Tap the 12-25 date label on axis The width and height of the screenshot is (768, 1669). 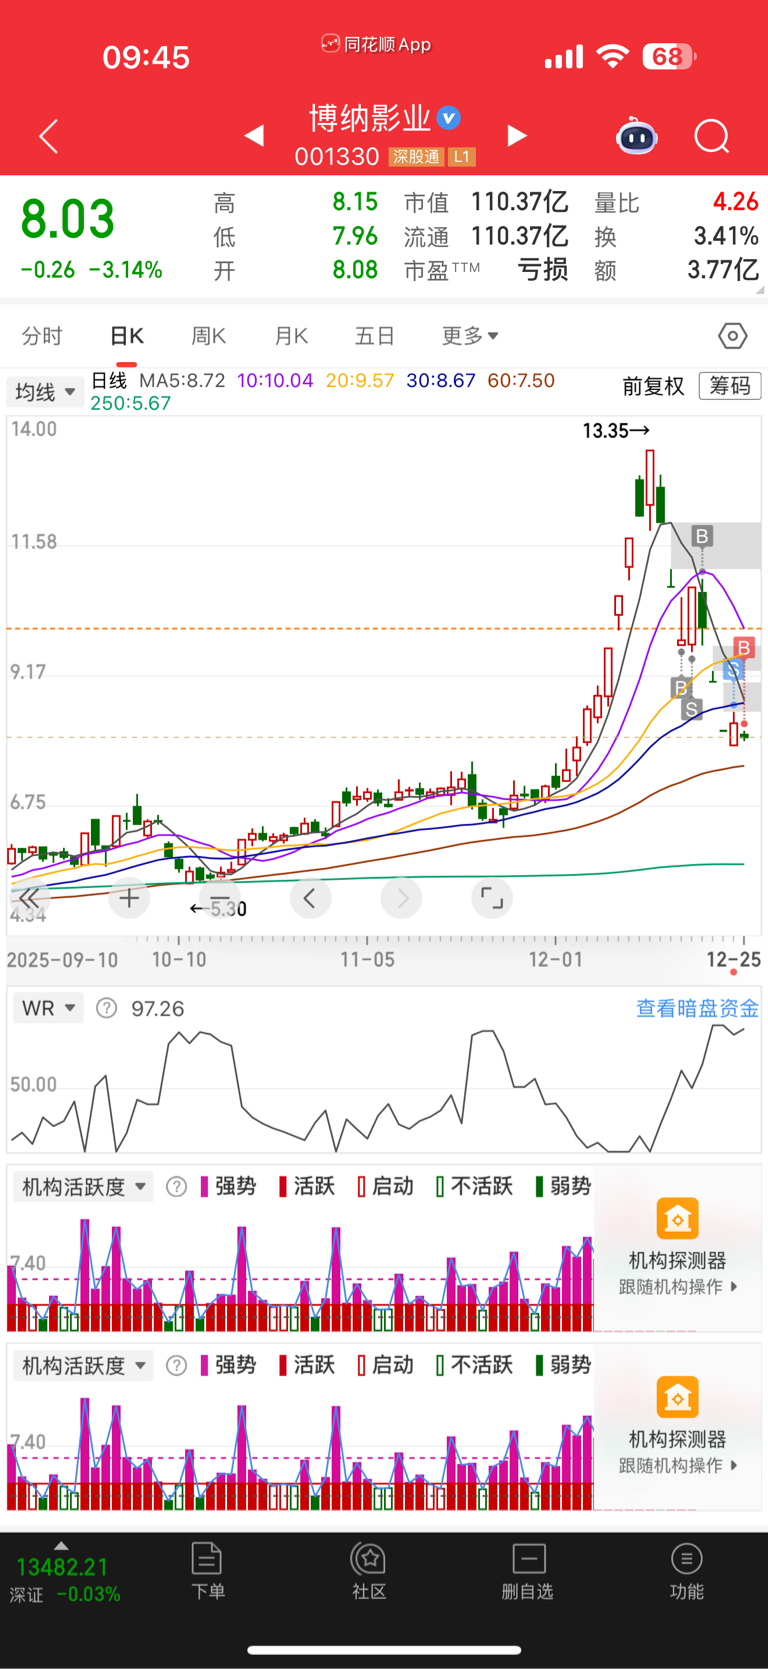point(734,960)
